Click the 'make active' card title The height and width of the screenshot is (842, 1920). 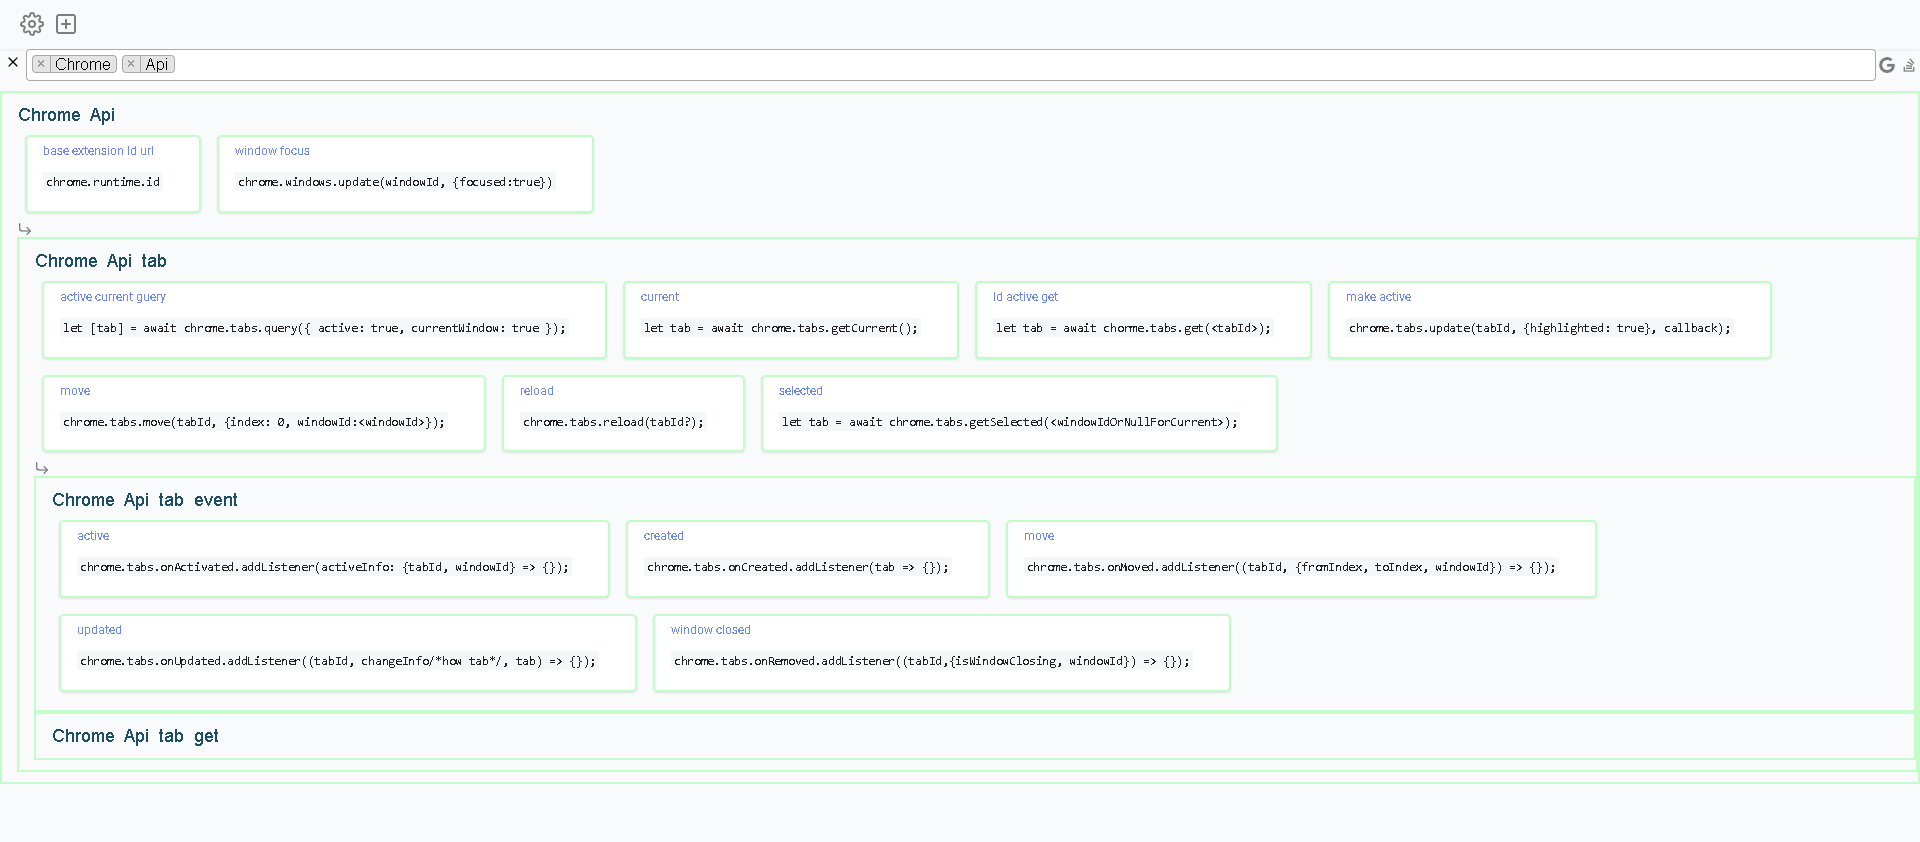point(1378,297)
